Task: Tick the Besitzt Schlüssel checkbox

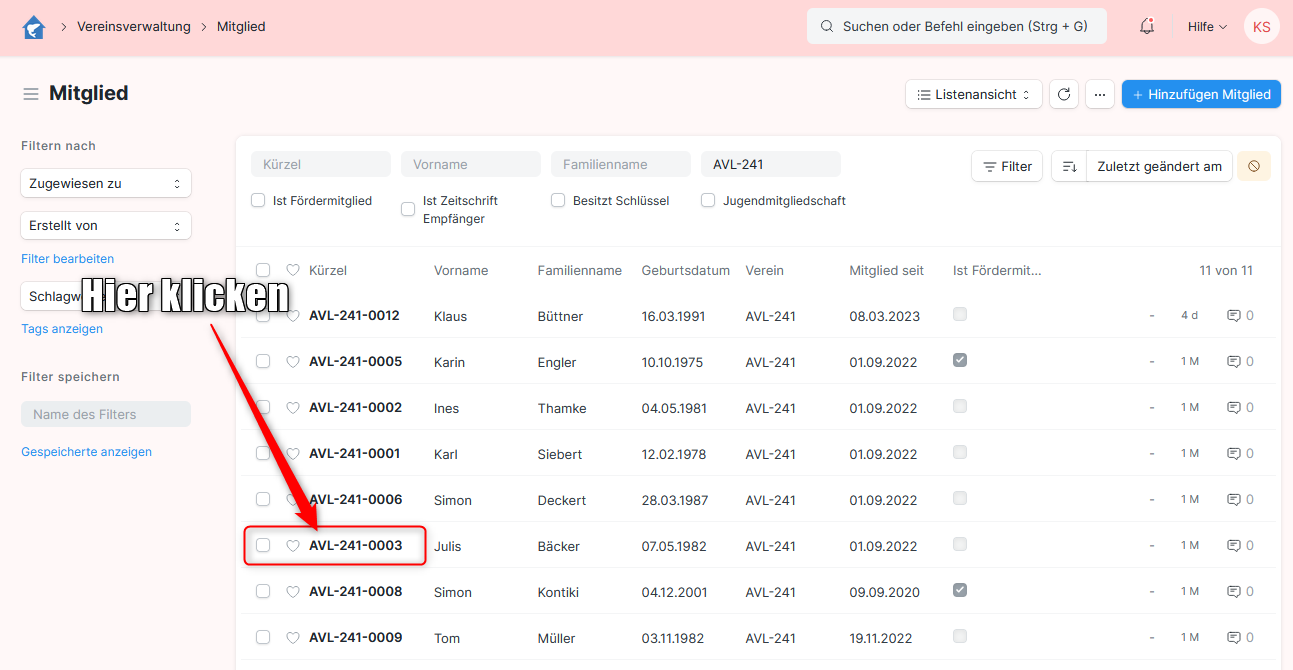Action: point(558,201)
